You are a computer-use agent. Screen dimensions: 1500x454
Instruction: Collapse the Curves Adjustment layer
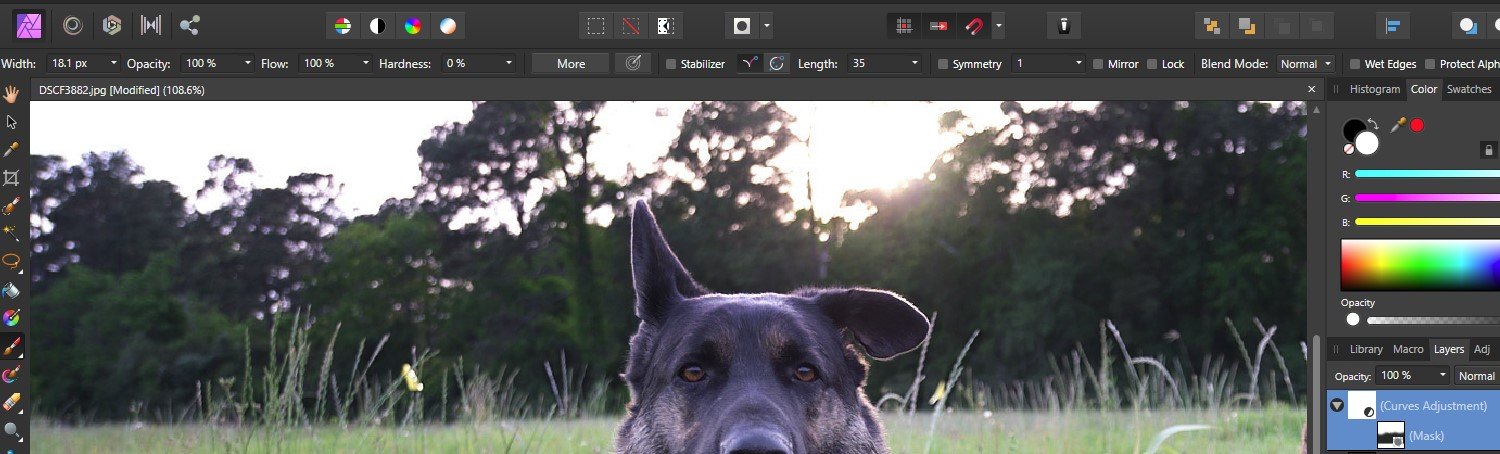coord(1337,405)
